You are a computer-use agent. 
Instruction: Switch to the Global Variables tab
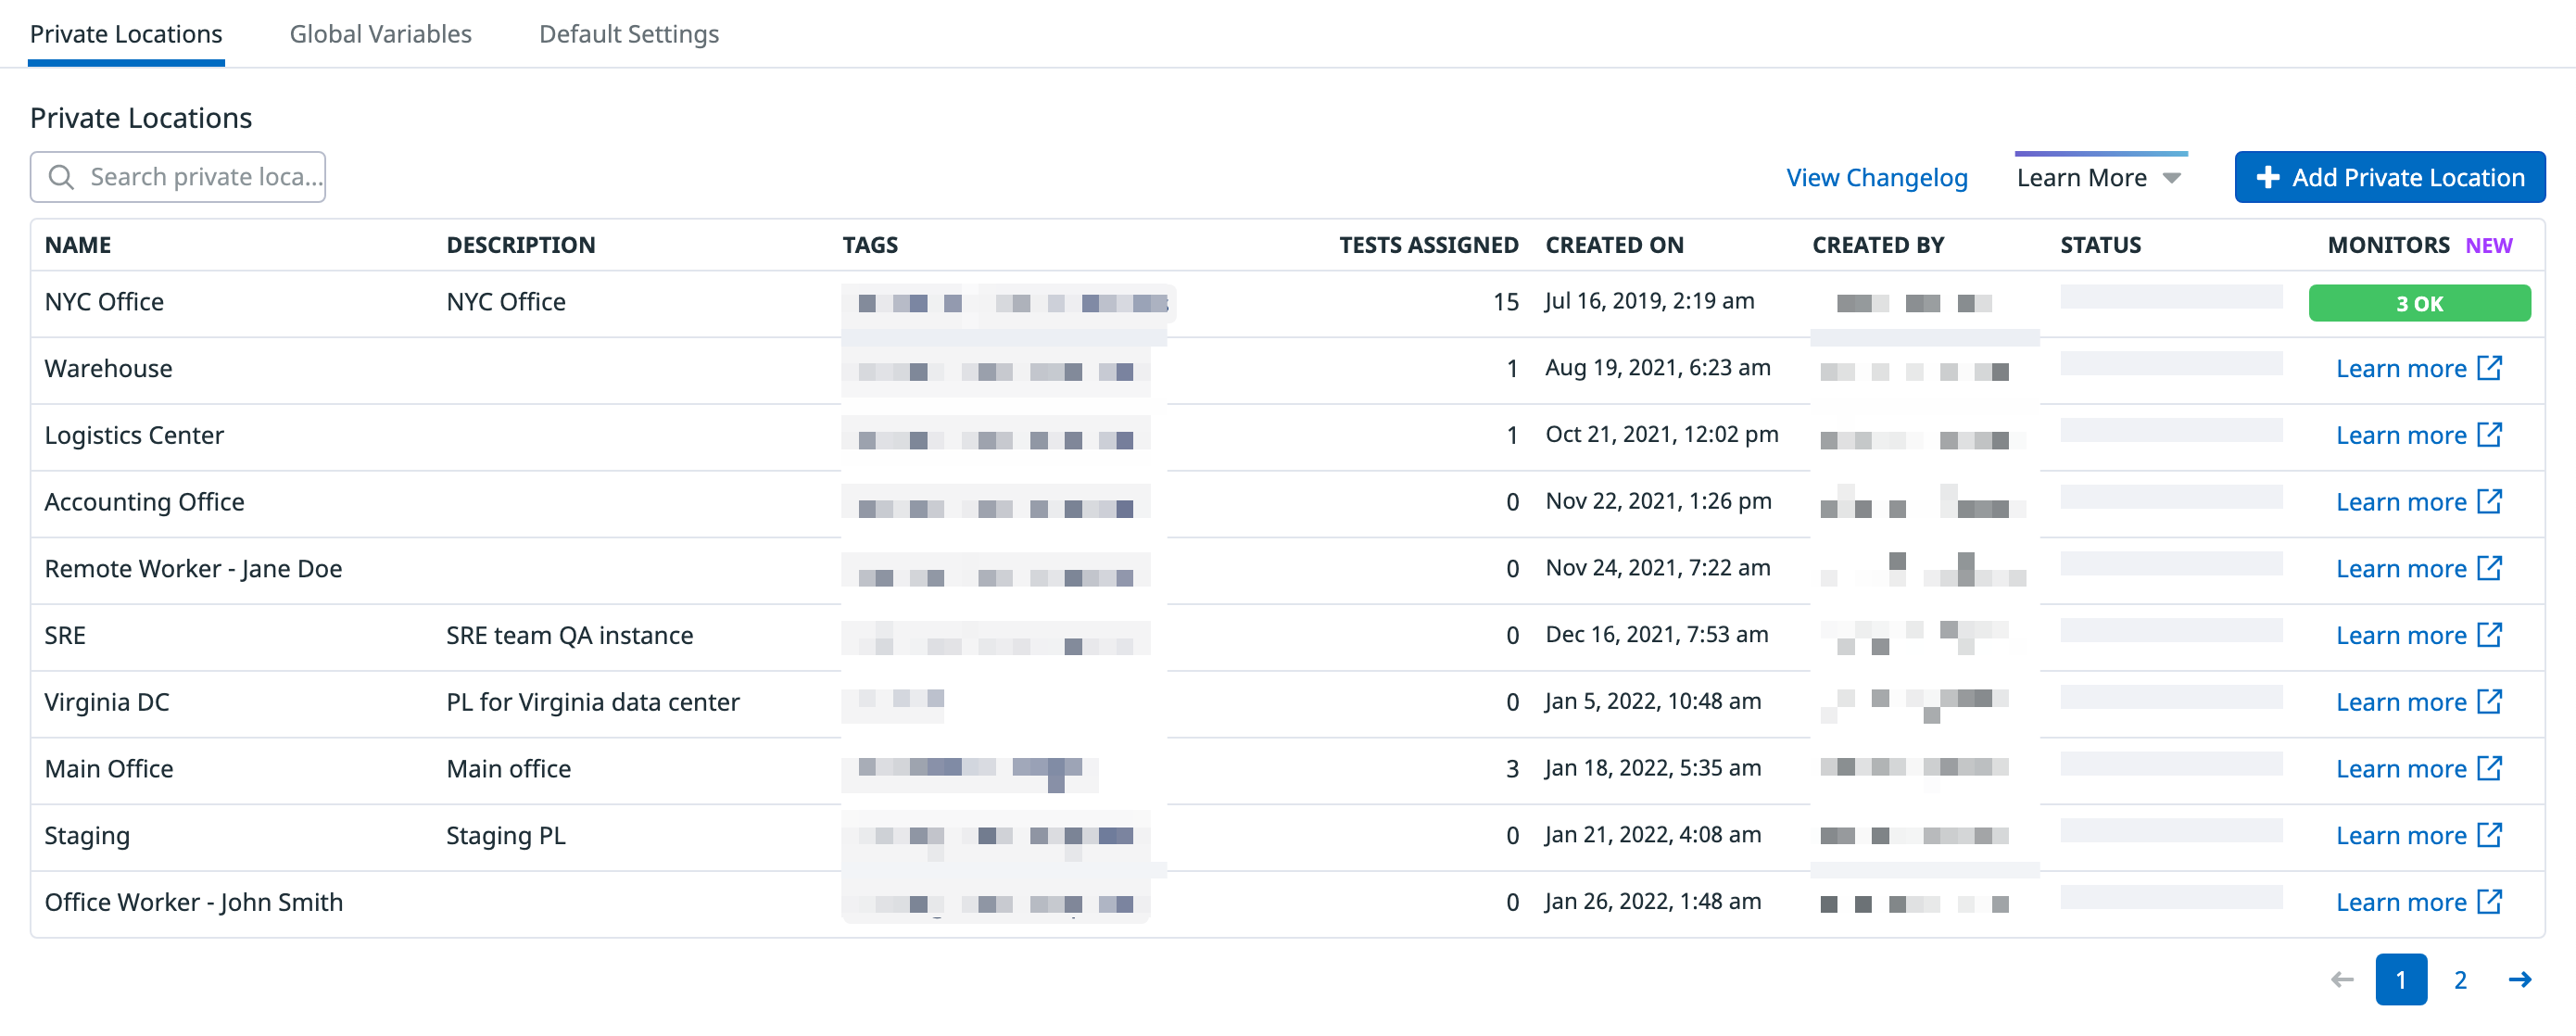pos(380,34)
